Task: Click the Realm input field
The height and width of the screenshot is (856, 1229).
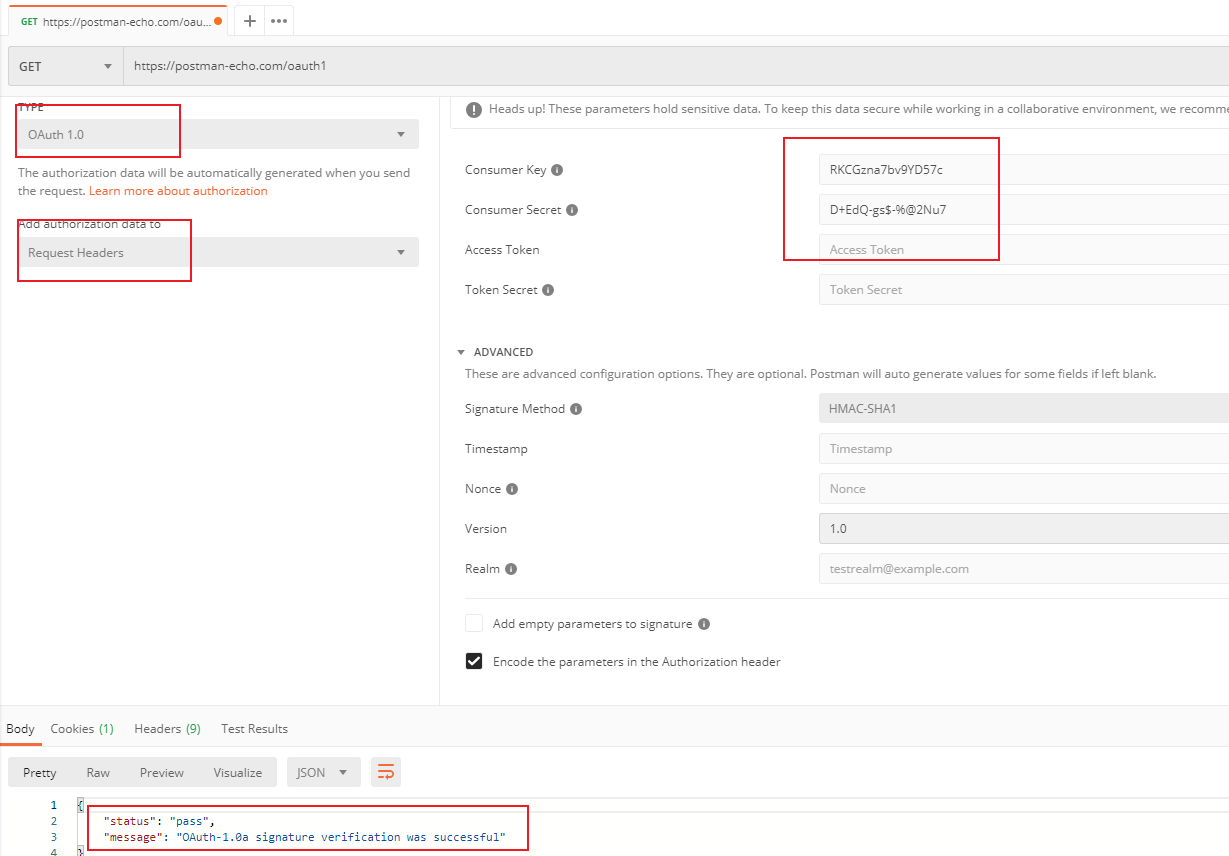Action: (x=1023, y=569)
